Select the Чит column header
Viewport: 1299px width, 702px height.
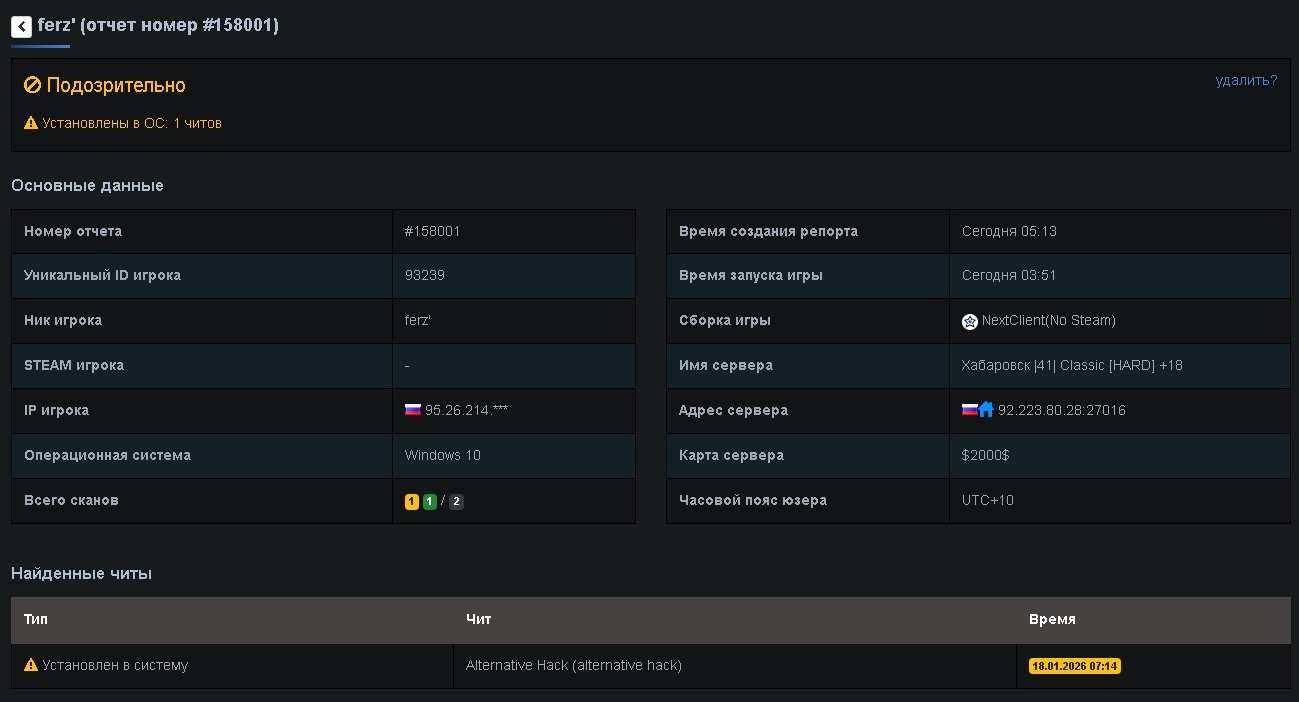[478, 619]
